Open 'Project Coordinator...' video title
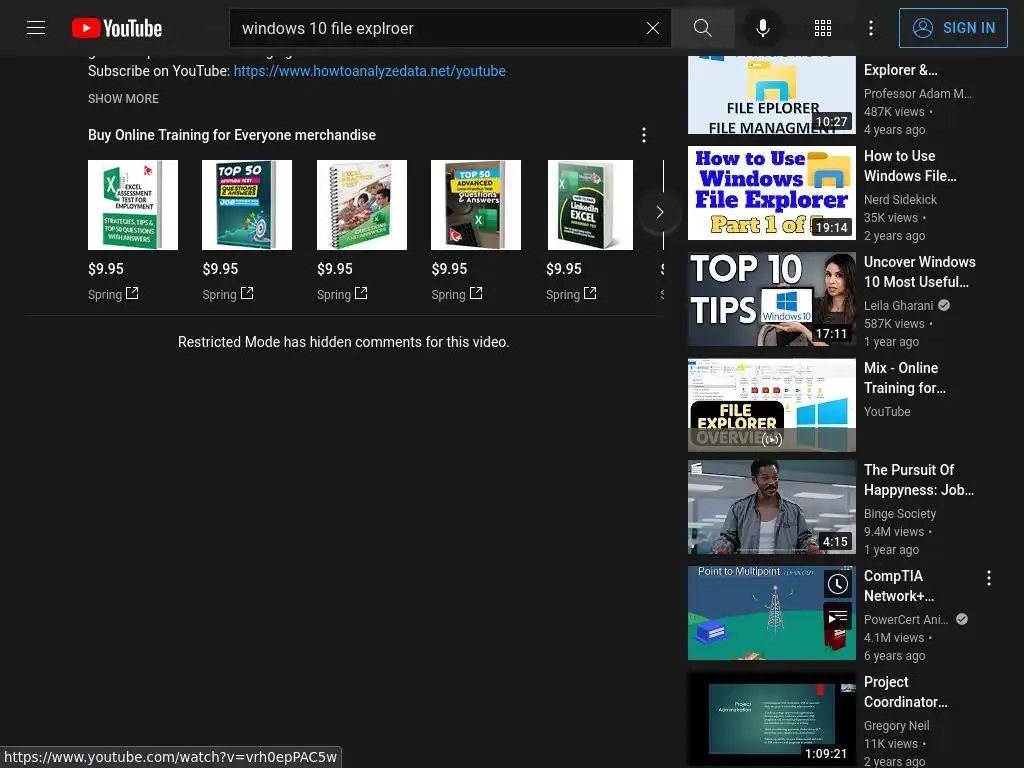The width and height of the screenshot is (1024, 768). (x=906, y=692)
